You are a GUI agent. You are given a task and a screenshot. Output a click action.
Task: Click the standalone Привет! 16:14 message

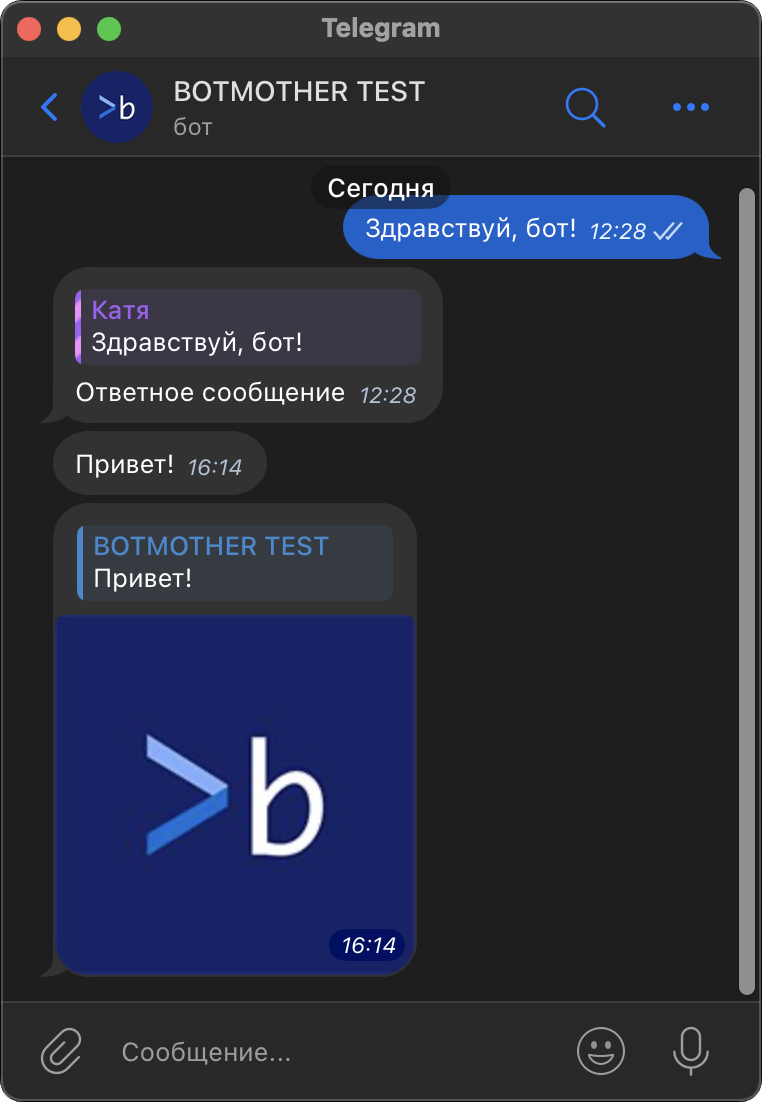160,464
